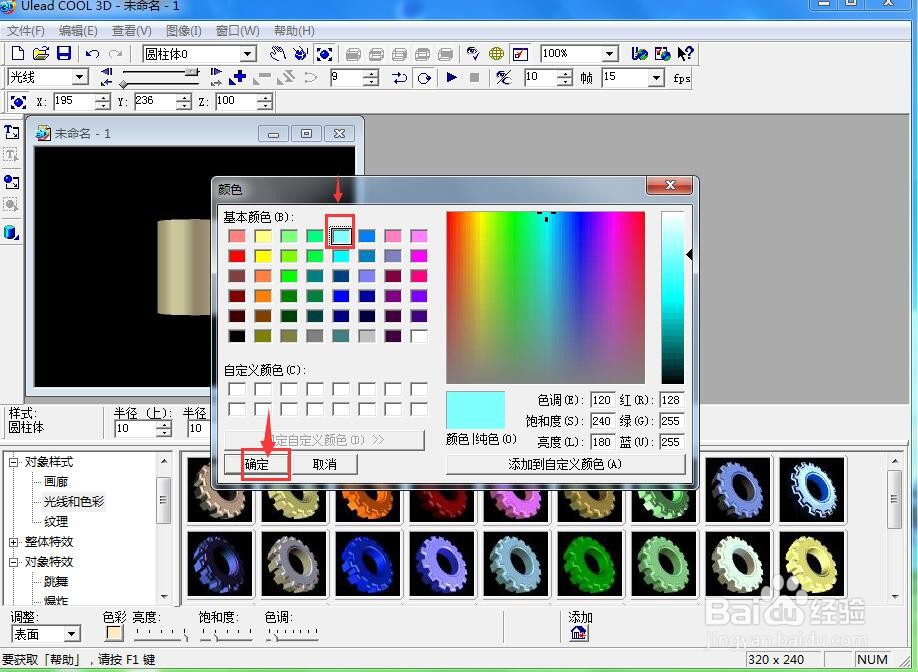Screen dimensions: 918x672
Task: Click the Create animation file icon
Action: (663, 54)
